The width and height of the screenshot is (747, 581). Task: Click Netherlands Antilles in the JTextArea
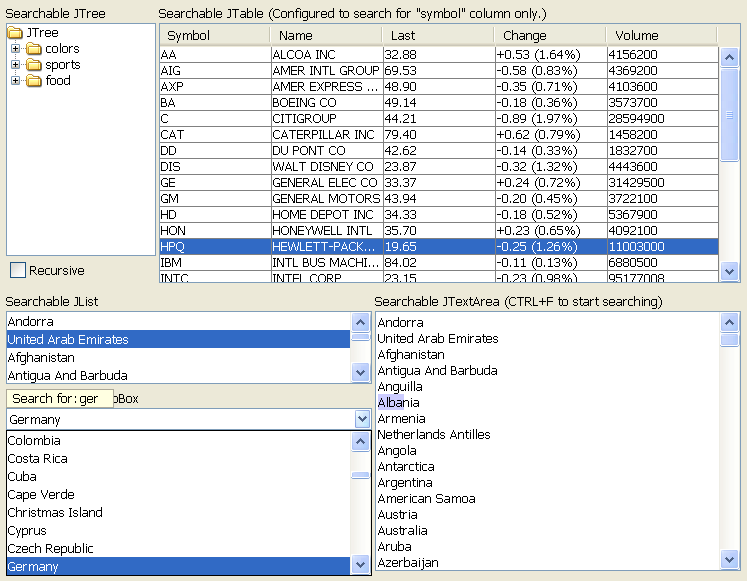click(434, 434)
